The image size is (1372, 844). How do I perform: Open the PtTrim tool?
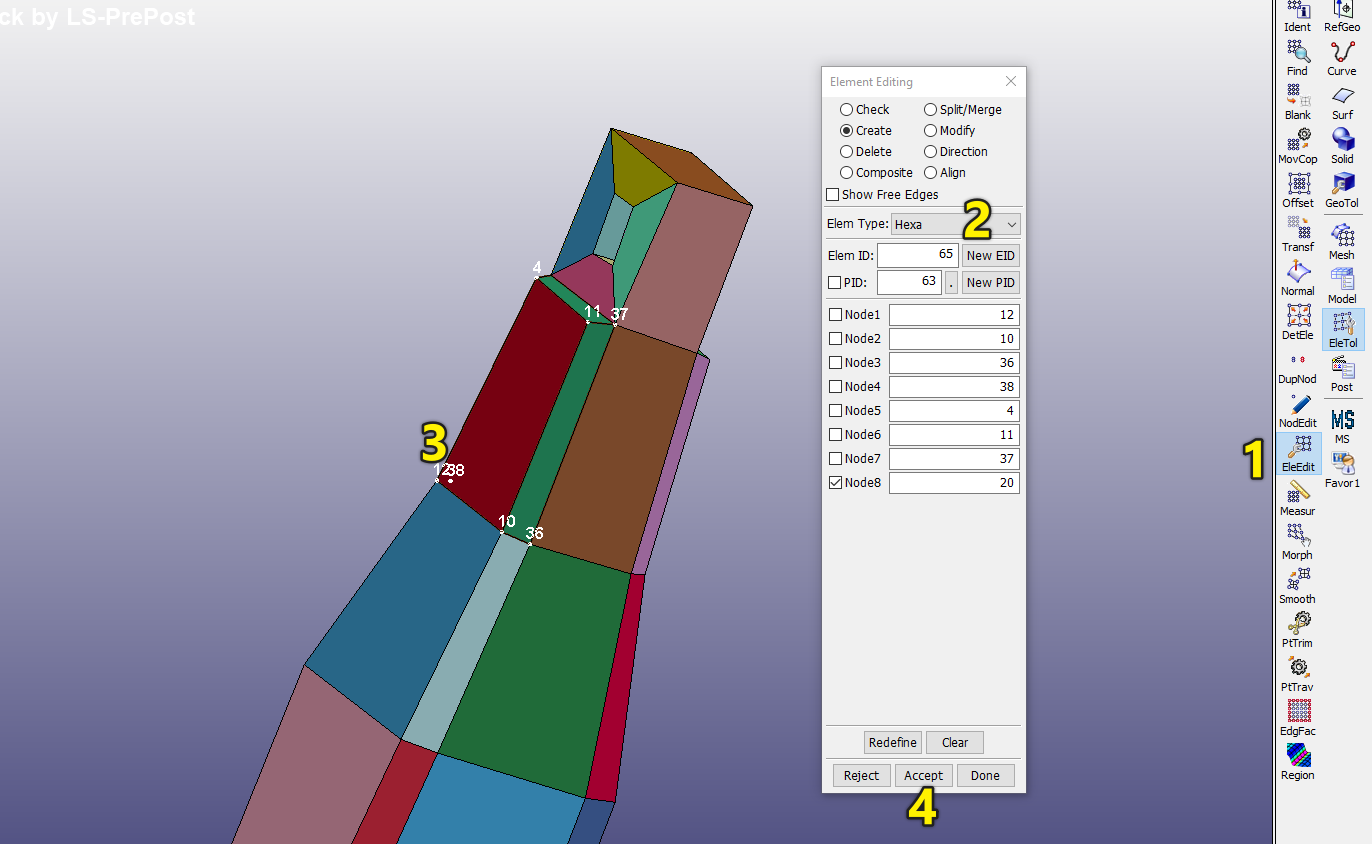(x=1298, y=630)
